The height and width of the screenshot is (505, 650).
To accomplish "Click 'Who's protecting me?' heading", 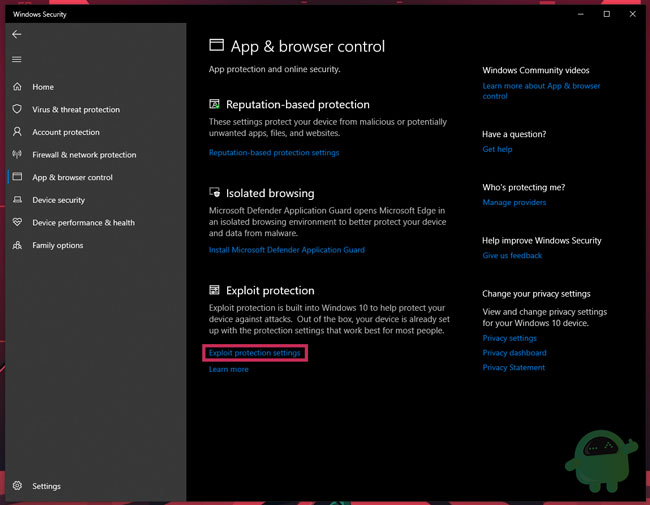I will pos(524,187).
